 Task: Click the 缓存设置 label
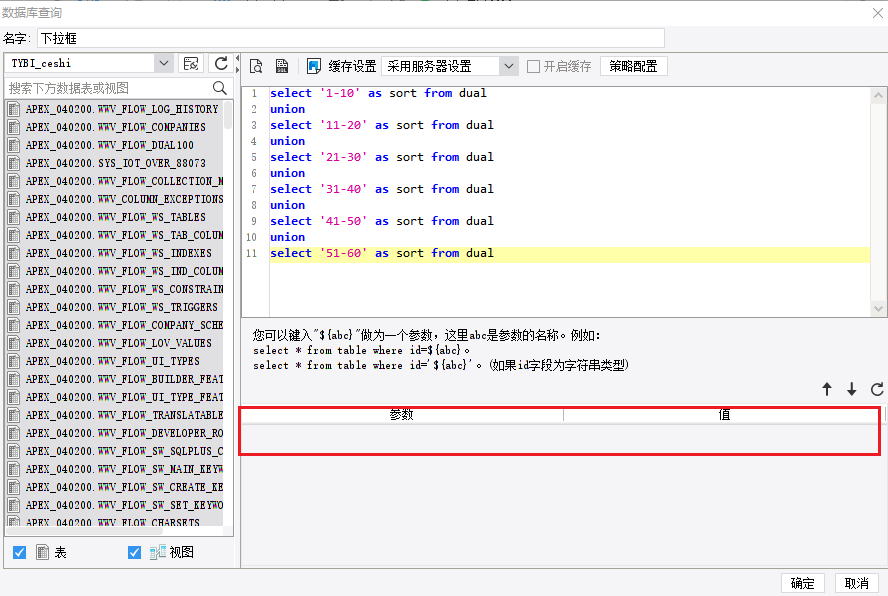coord(352,66)
